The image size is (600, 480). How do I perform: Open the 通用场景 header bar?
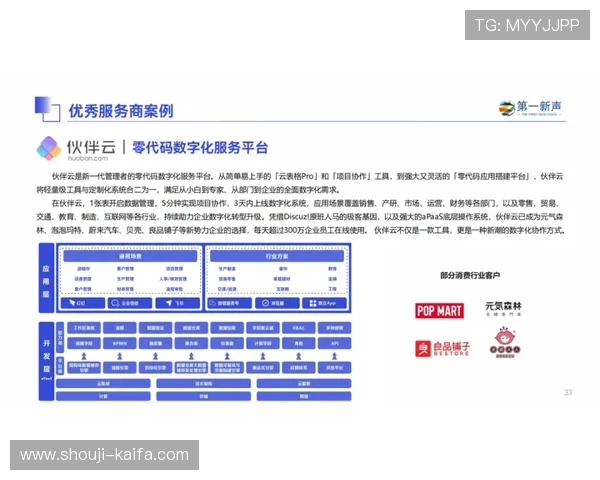click(x=130, y=256)
